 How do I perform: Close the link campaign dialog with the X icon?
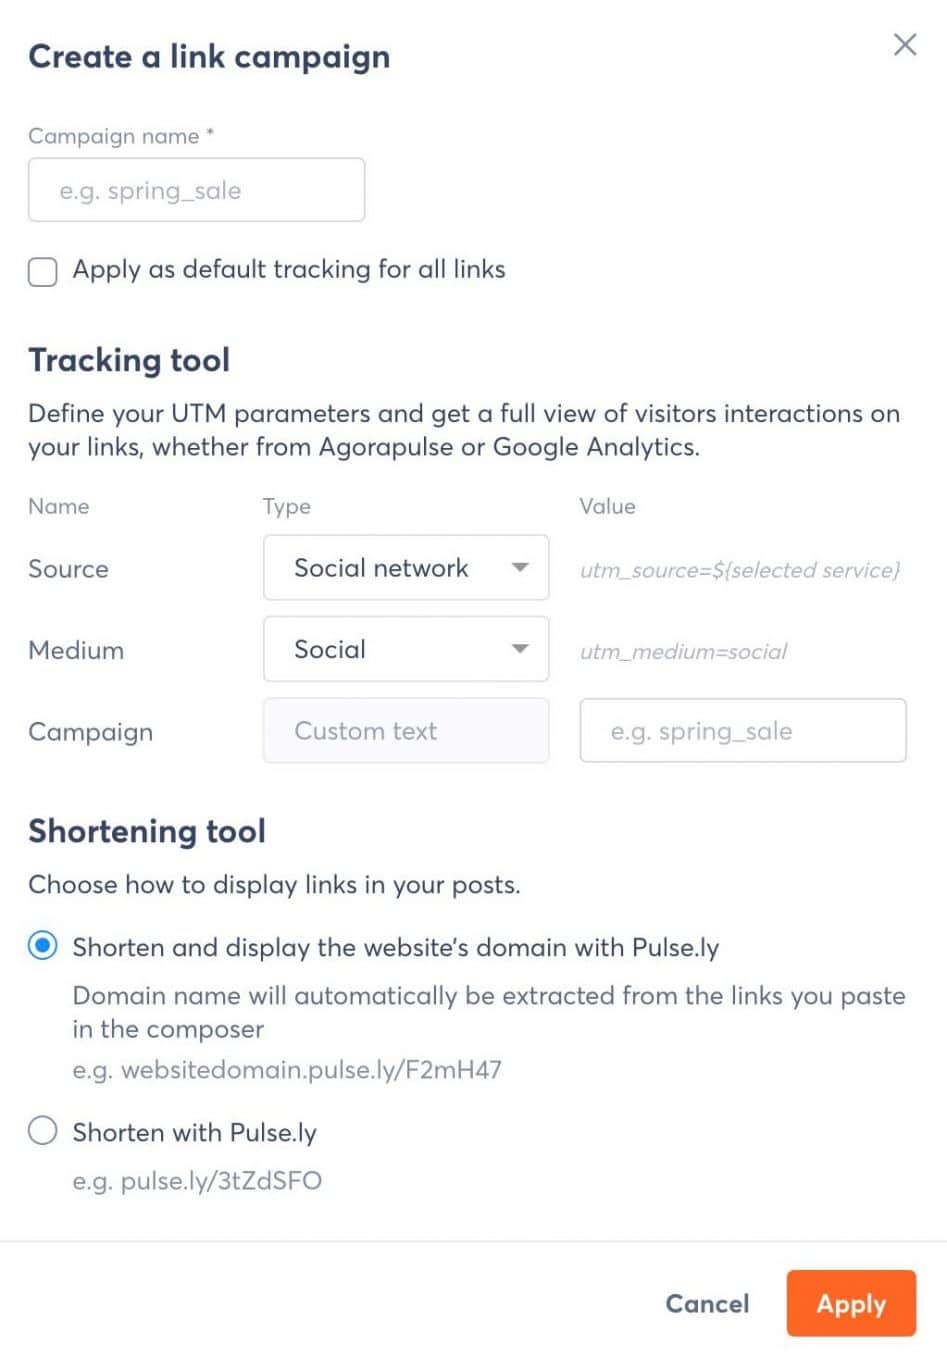point(905,44)
